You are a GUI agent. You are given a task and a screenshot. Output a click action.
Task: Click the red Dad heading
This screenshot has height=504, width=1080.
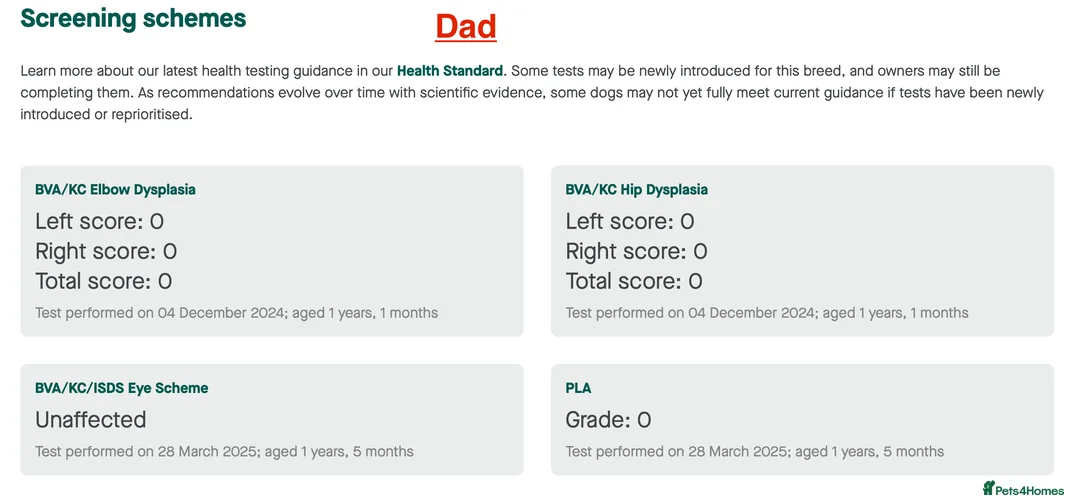(465, 26)
